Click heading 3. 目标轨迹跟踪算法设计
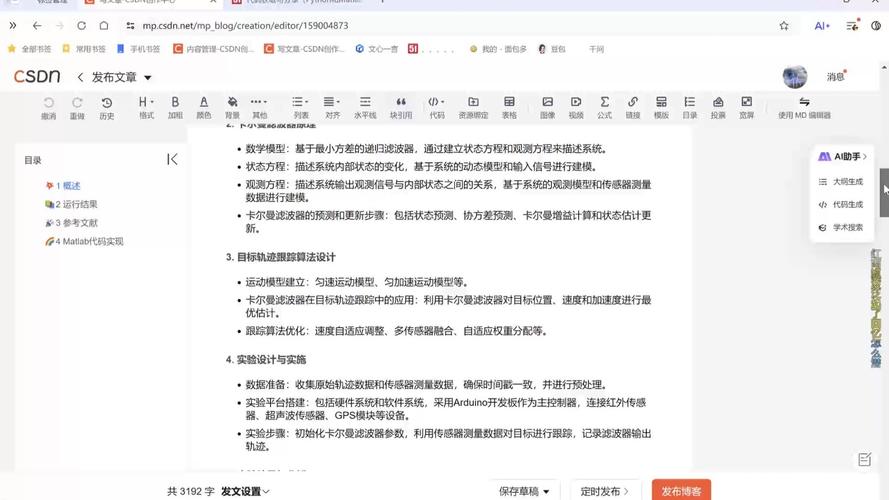889x500 pixels. click(281, 257)
